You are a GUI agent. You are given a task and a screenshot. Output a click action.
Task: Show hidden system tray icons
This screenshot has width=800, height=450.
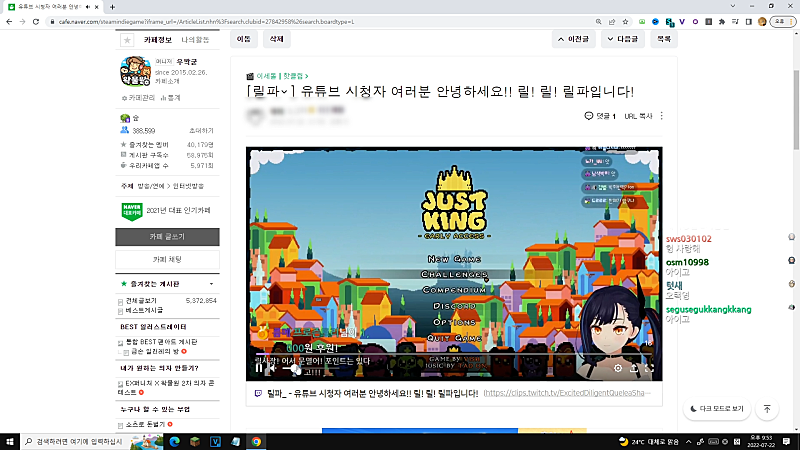pyautogui.click(x=688, y=441)
